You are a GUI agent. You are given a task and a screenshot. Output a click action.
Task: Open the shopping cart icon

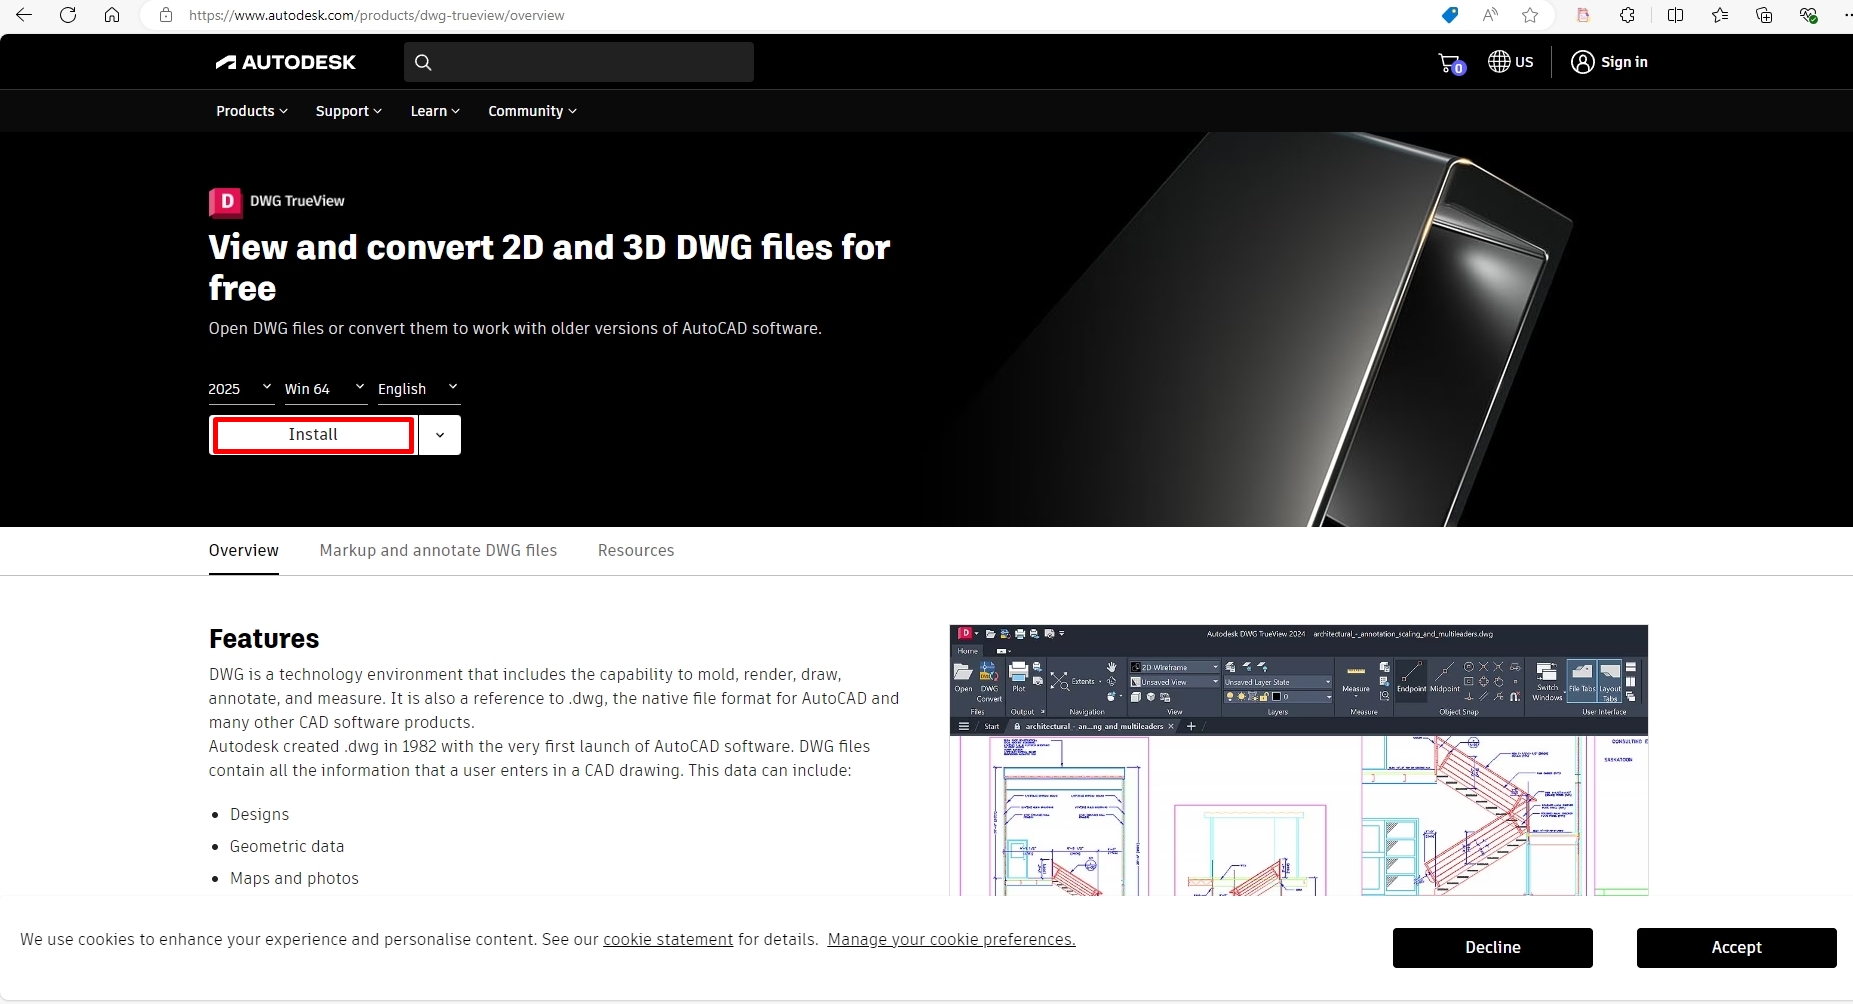1451,63
